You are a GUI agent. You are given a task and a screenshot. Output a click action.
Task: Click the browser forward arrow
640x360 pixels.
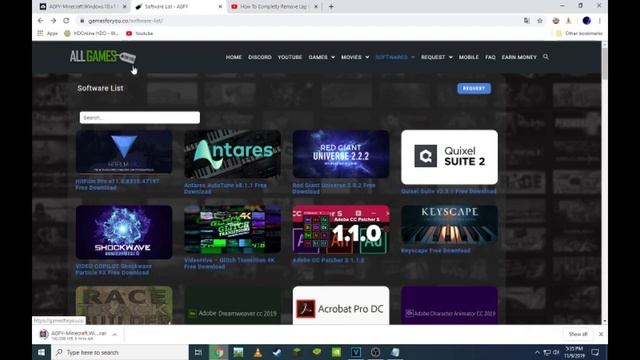point(53,21)
